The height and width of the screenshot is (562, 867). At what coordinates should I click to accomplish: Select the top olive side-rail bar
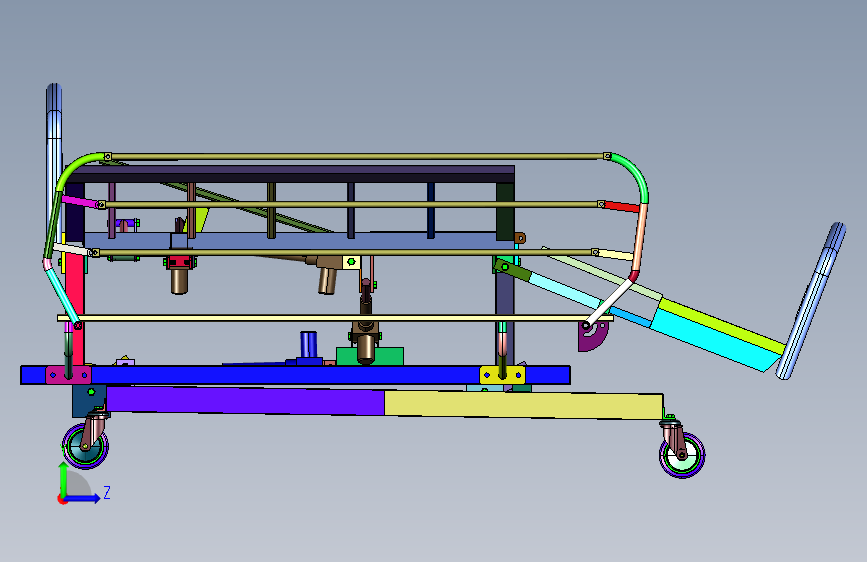click(357, 157)
